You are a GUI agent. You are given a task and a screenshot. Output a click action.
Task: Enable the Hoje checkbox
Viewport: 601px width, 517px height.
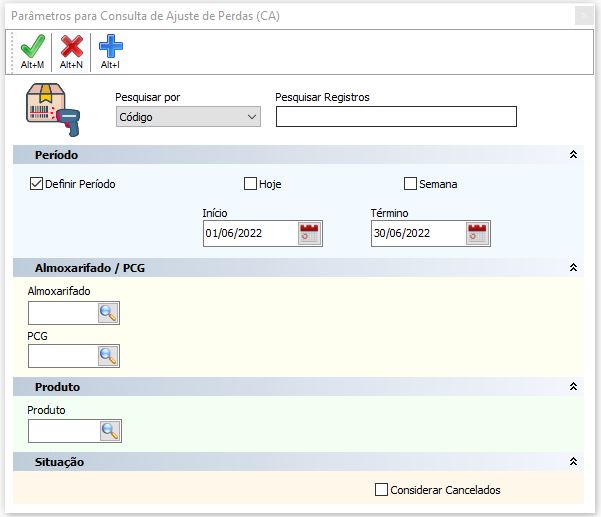coord(250,184)
